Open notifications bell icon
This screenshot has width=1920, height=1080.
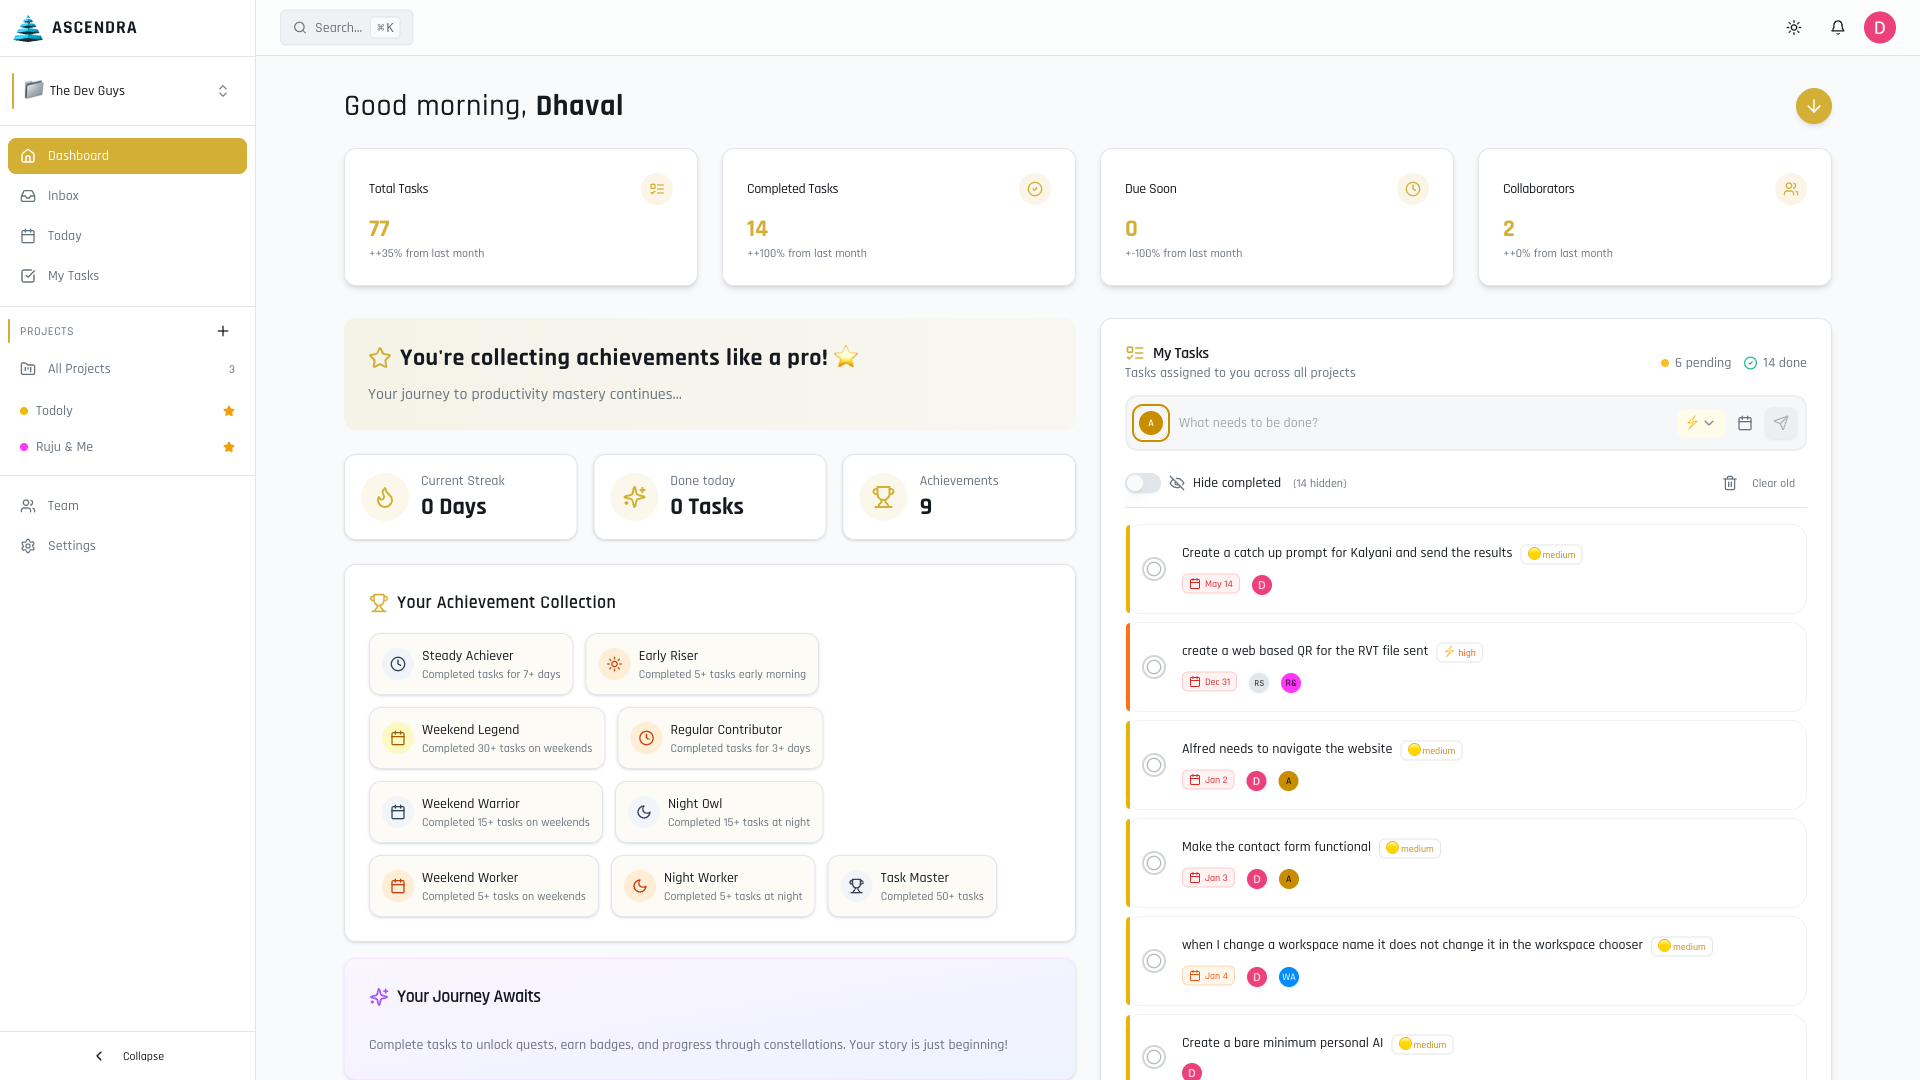tap(1838, 28)
